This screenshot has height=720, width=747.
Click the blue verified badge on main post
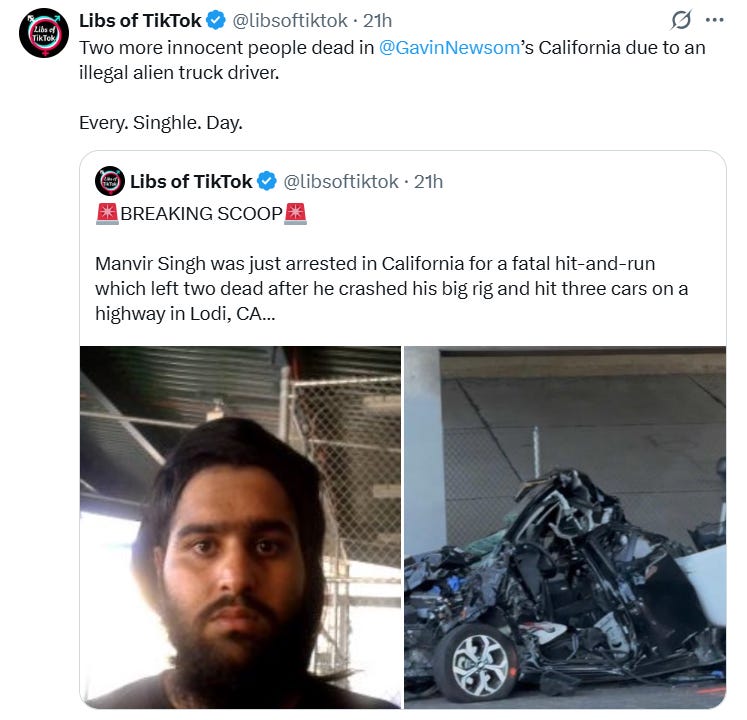216,20
